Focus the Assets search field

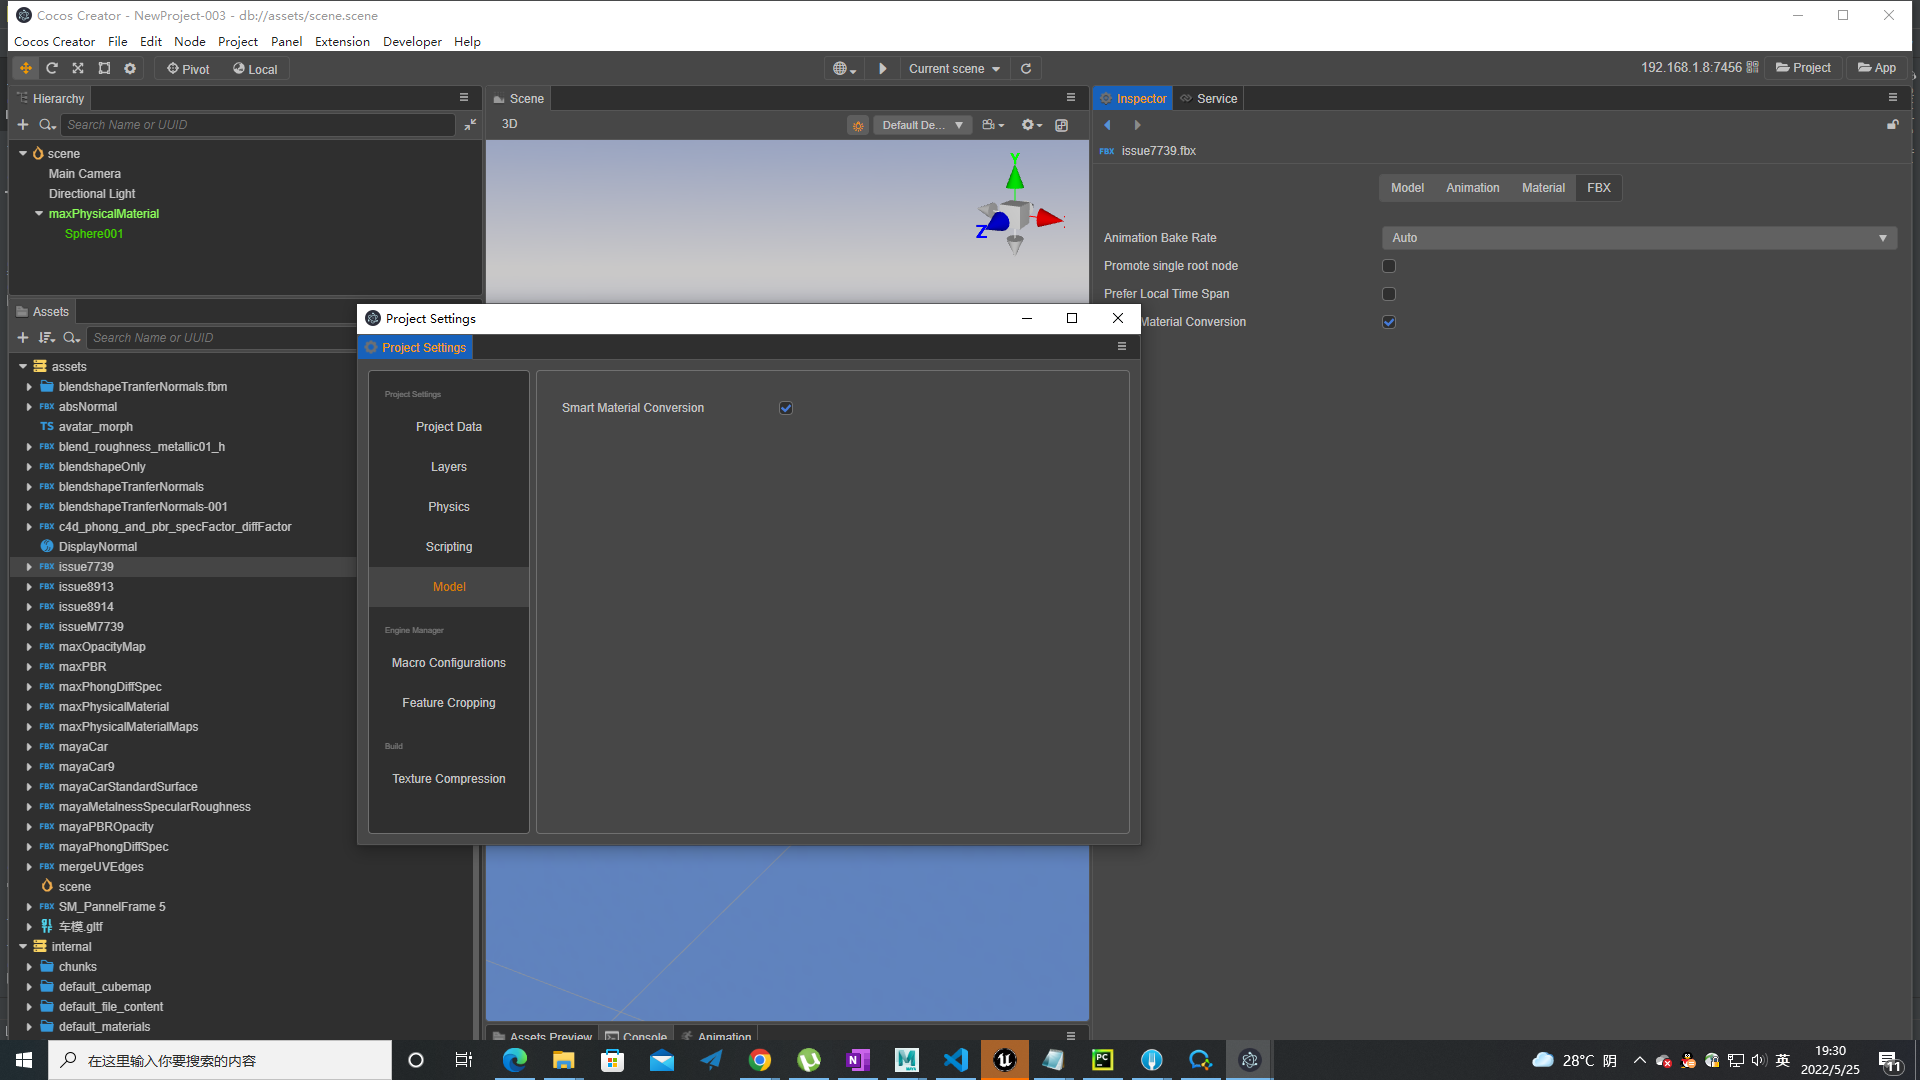pos(222,337)
